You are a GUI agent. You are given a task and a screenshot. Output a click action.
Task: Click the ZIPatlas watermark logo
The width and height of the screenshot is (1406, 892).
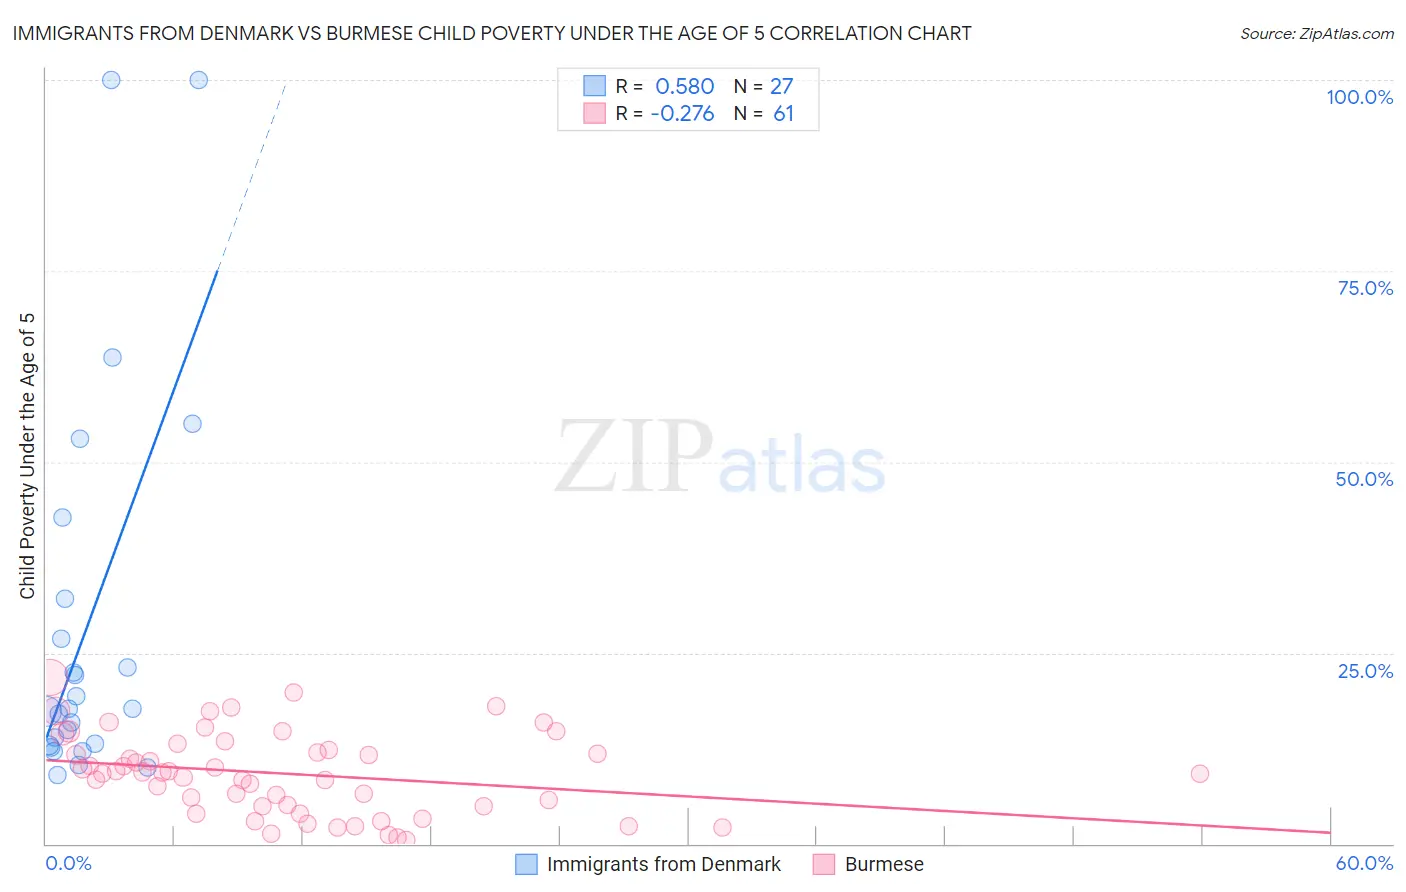[x=720, y=458]
